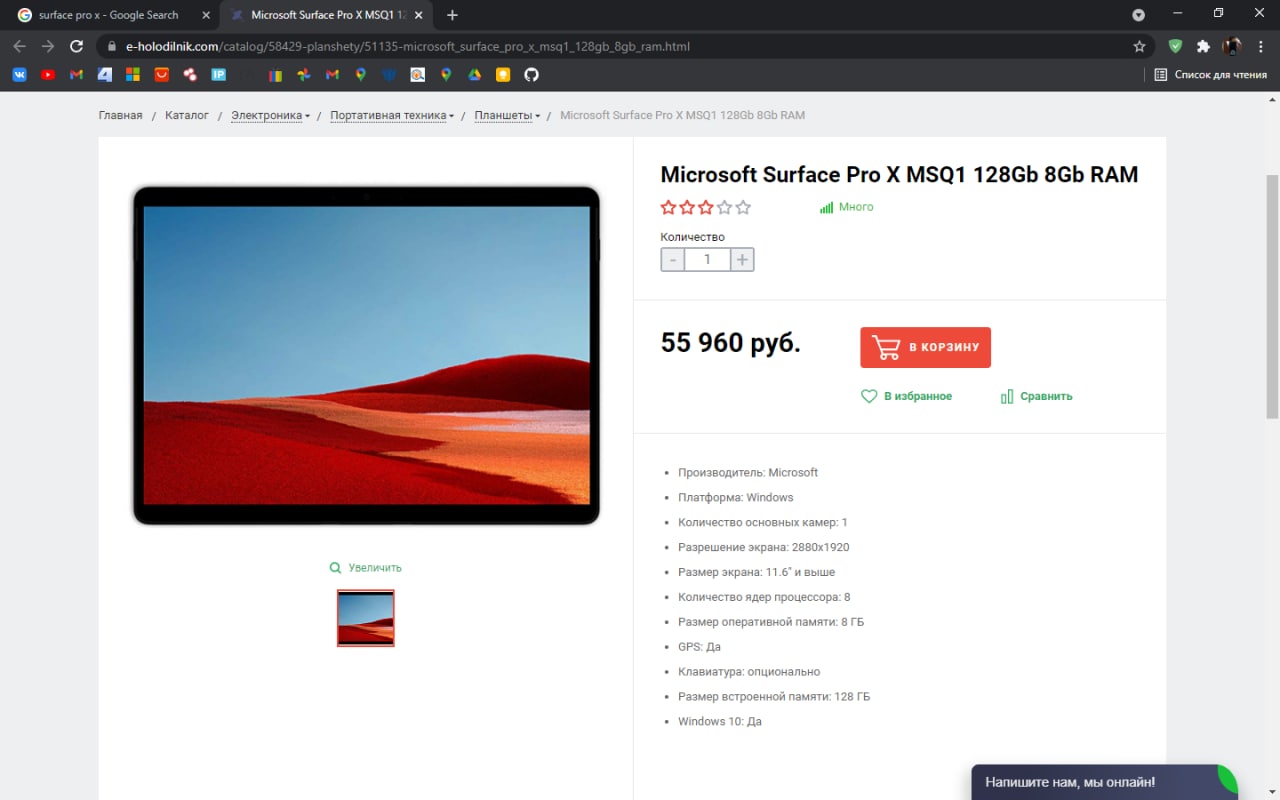Open the green shield adblock extension

tap(1175, 46)
